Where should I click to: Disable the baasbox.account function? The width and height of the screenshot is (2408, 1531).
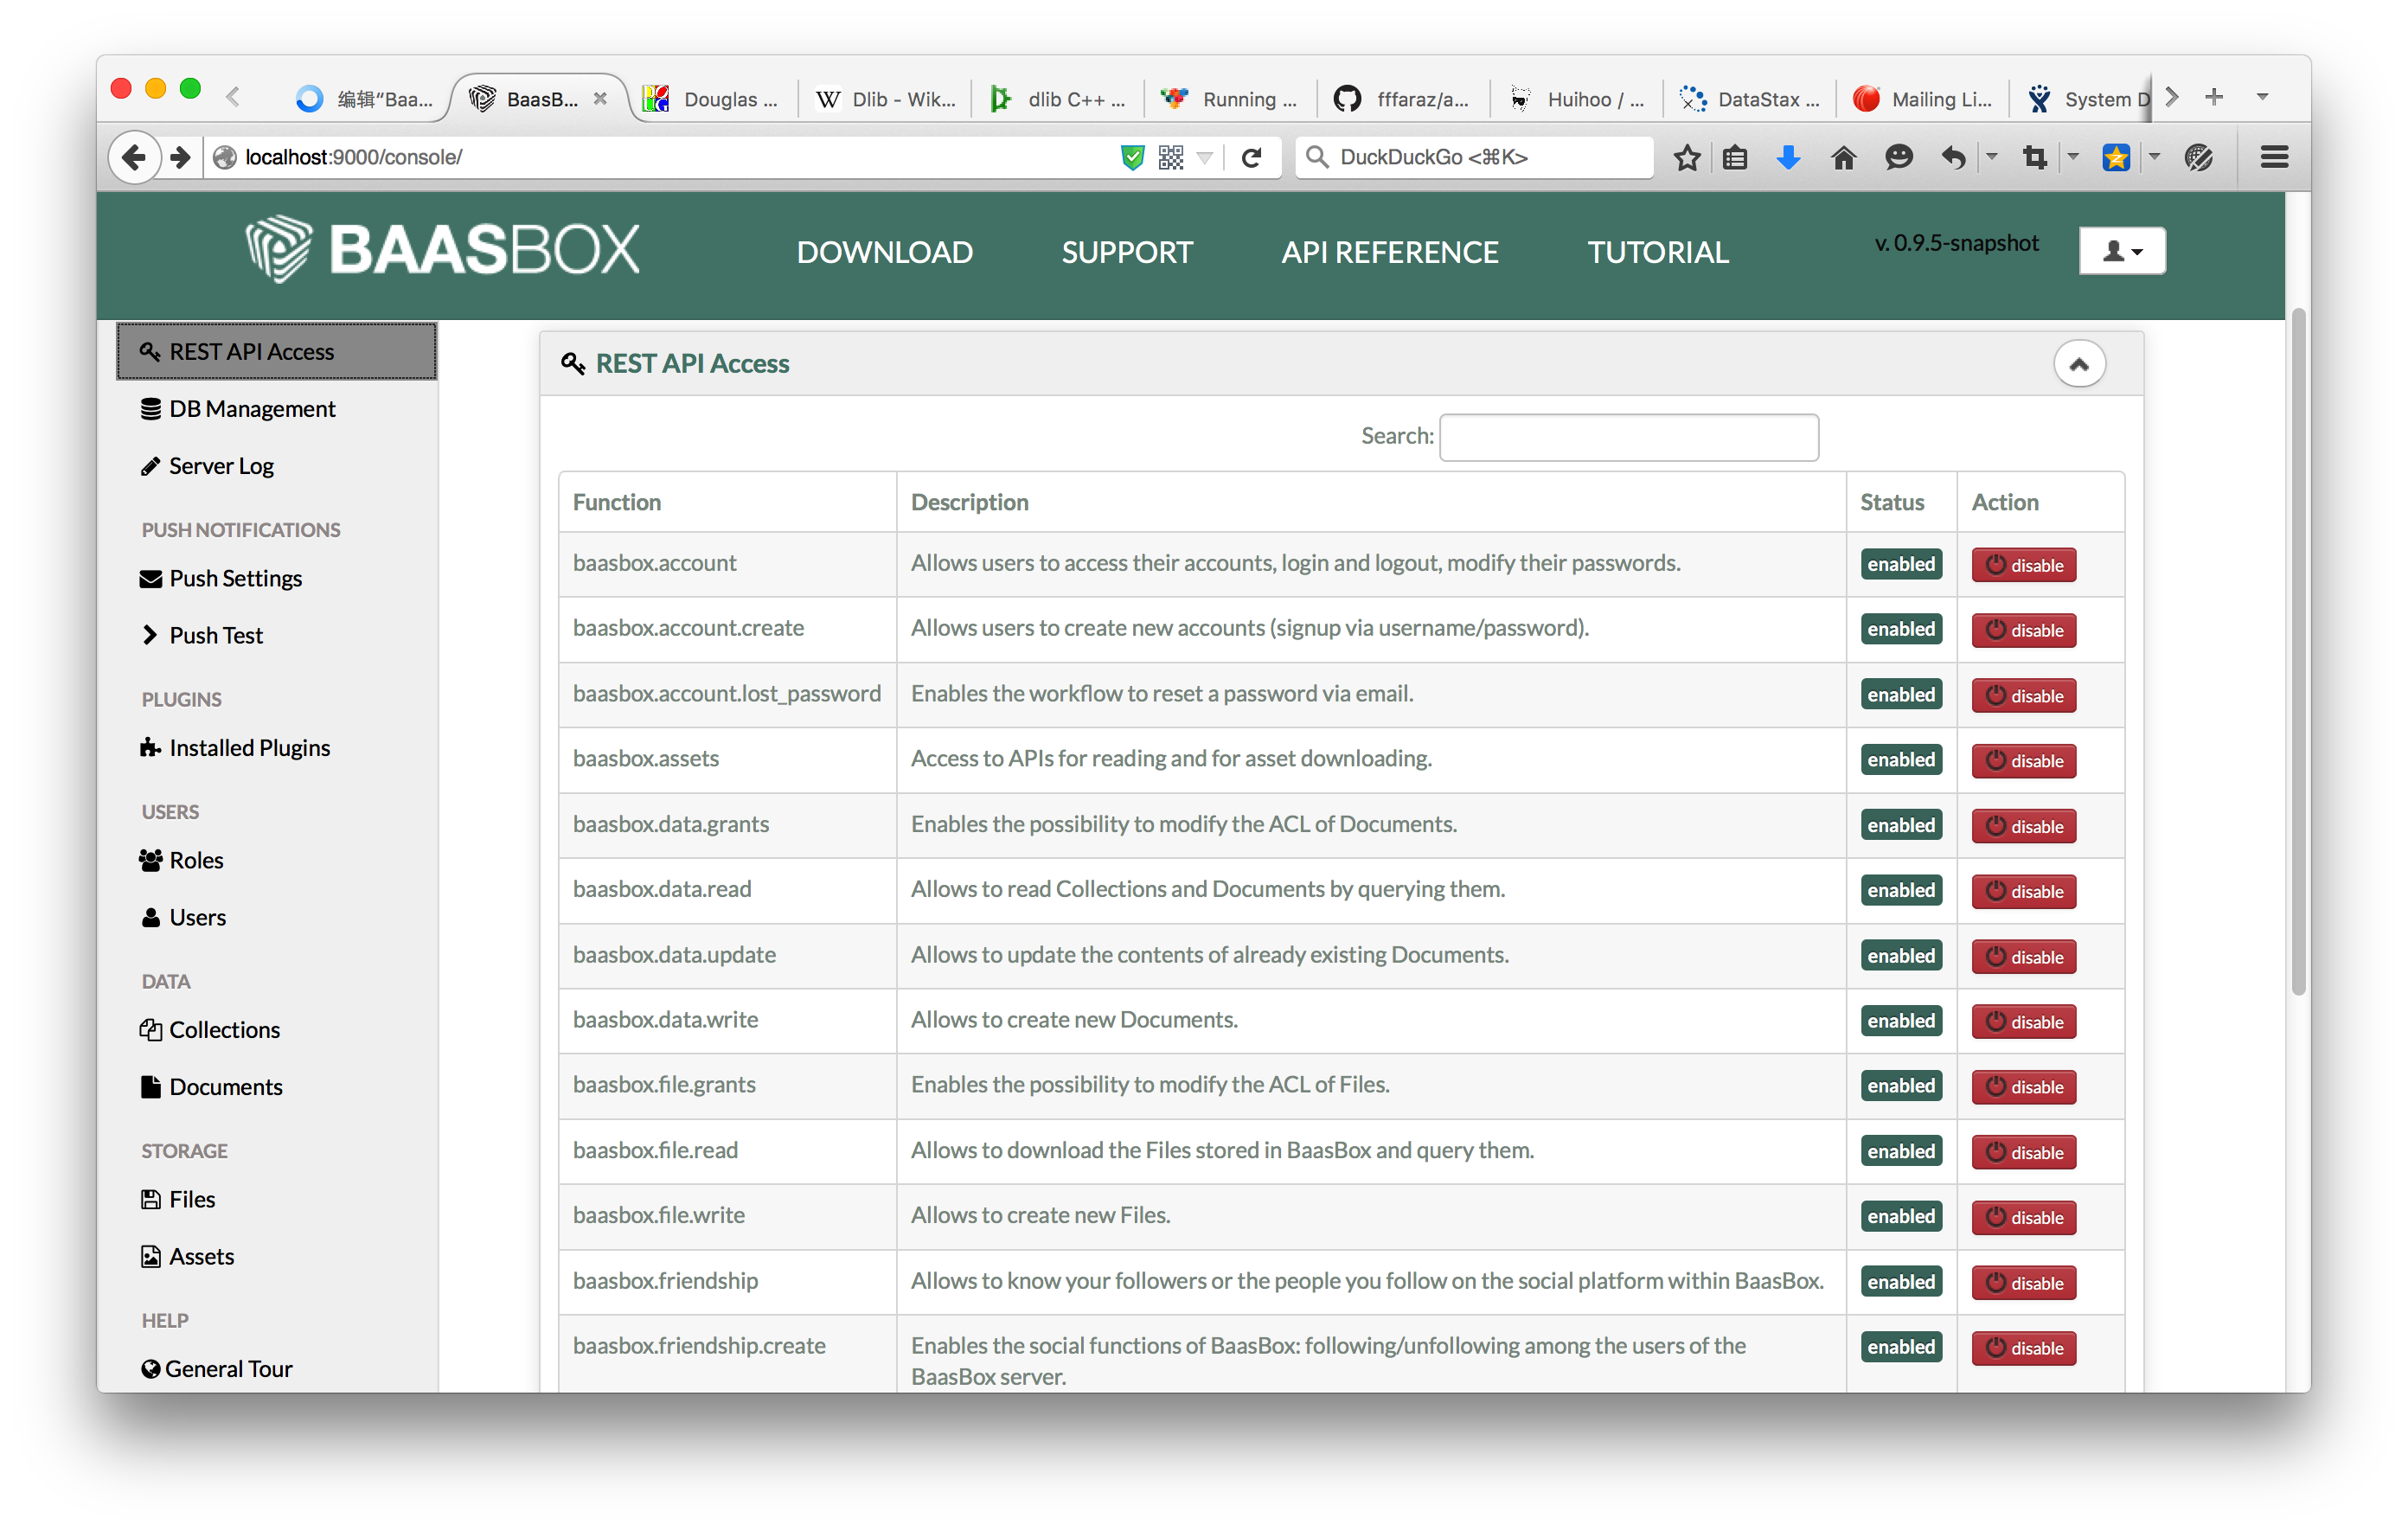coord(2023,565)
